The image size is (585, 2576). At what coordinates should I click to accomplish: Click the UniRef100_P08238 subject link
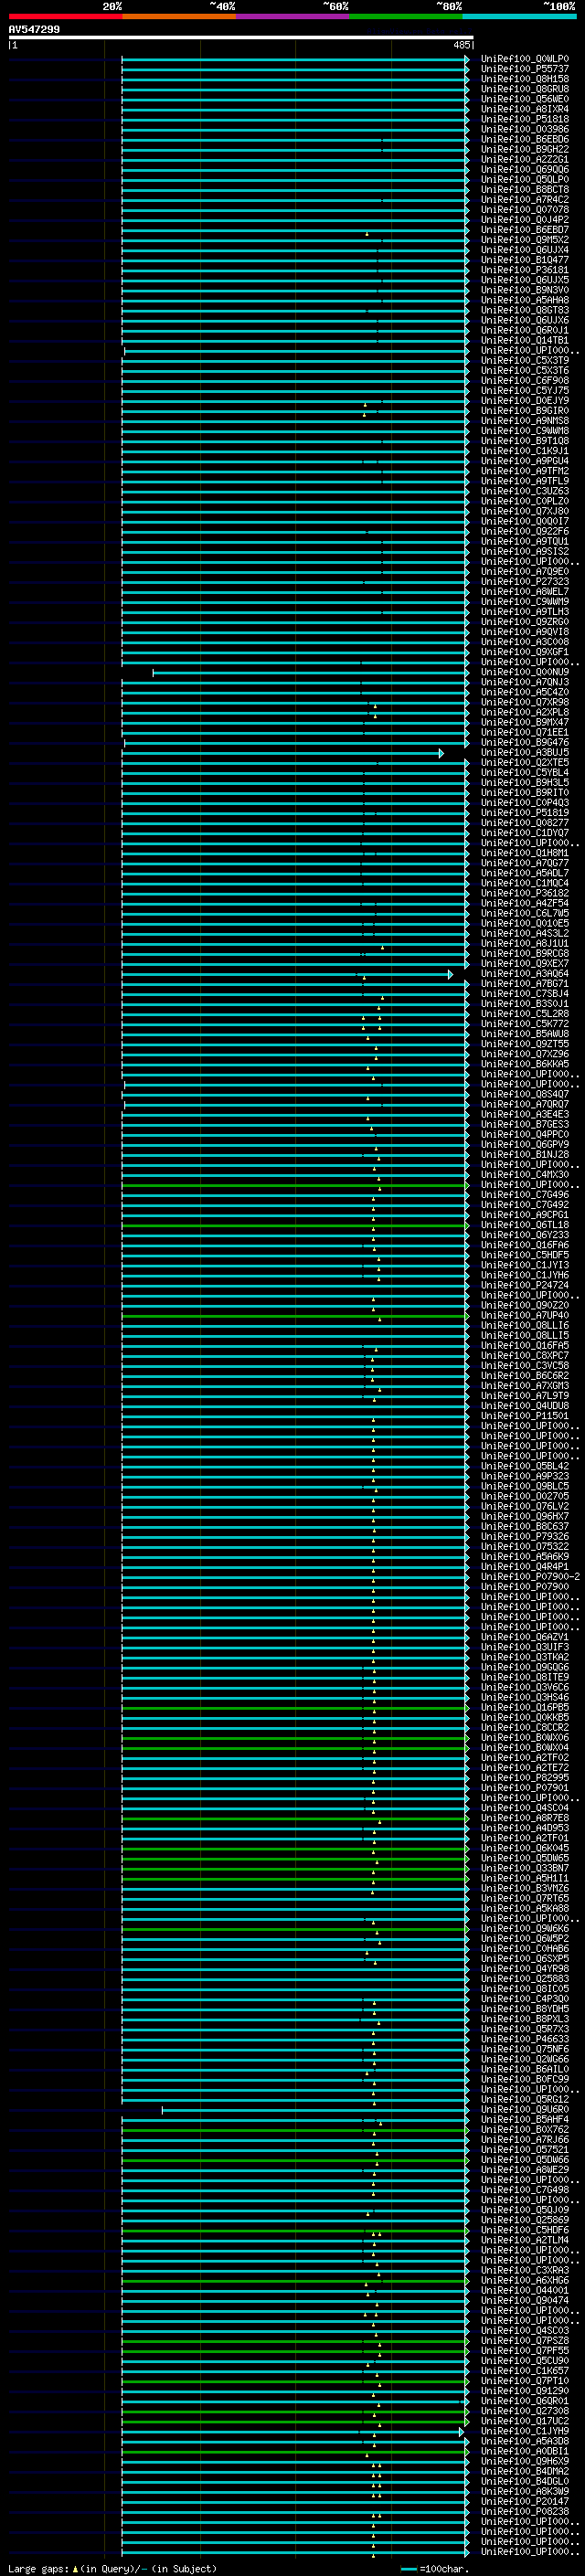[524, 2511]
